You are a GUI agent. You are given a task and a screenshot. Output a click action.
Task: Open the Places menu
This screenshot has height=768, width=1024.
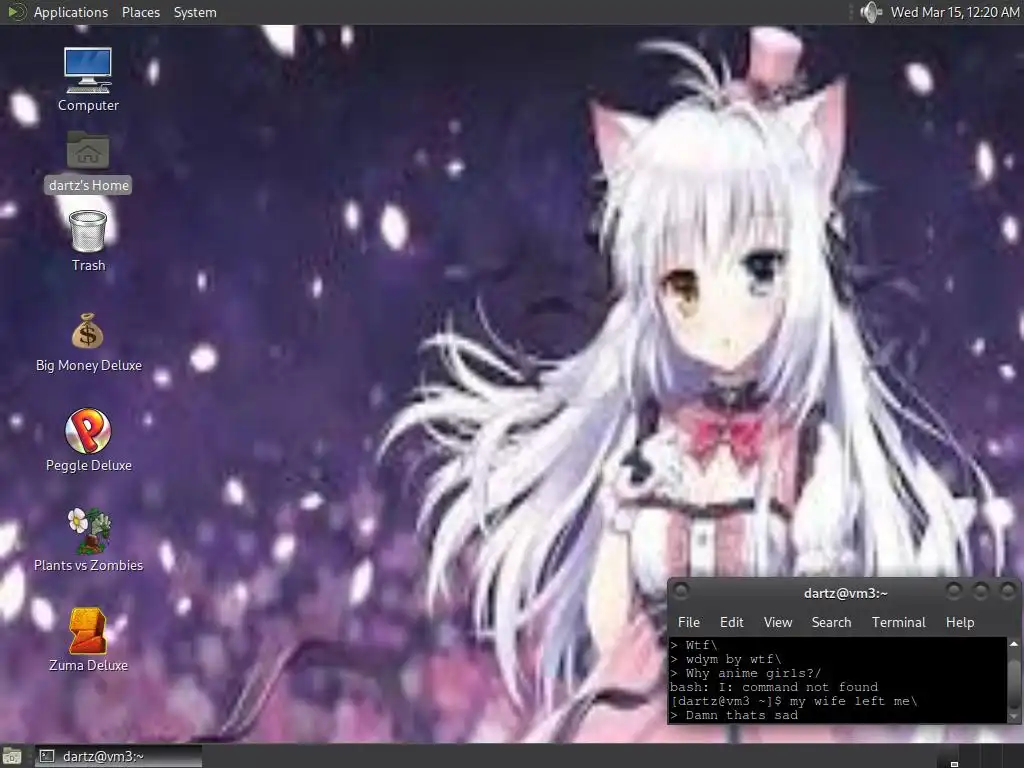tap(140, 12)
